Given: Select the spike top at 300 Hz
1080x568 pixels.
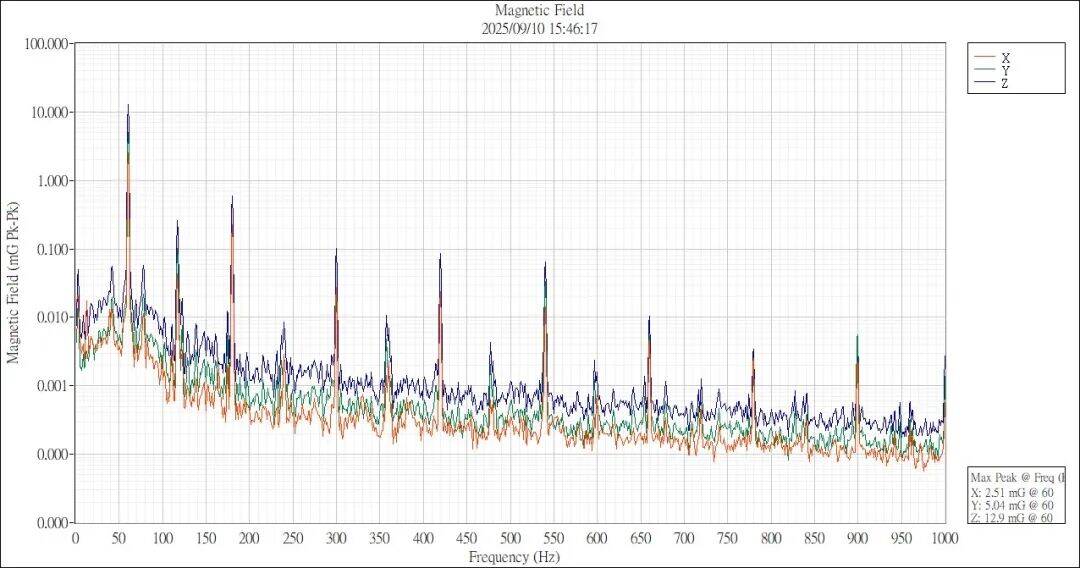Looking at the screenshot, I should tap(336, 250).
